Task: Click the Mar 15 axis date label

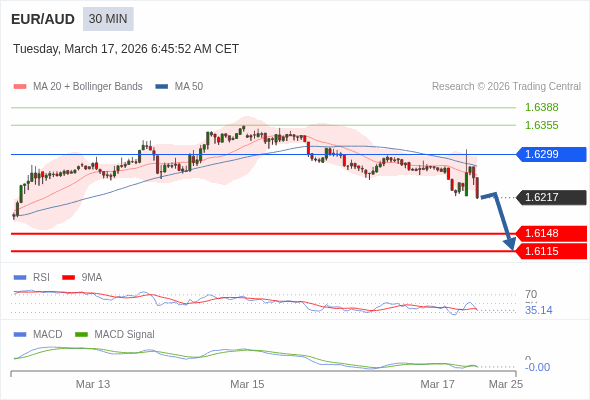Action: pos(247,384)
